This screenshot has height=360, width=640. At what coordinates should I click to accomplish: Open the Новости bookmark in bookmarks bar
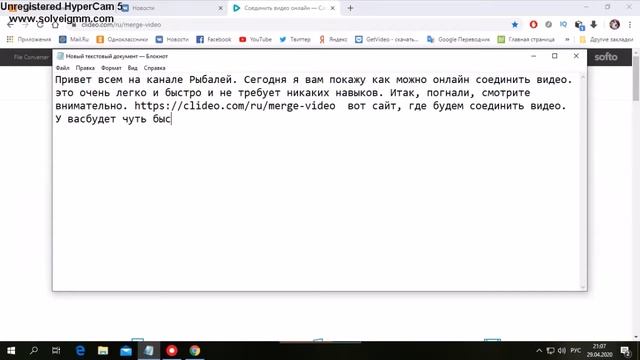(x=172, y=39)
